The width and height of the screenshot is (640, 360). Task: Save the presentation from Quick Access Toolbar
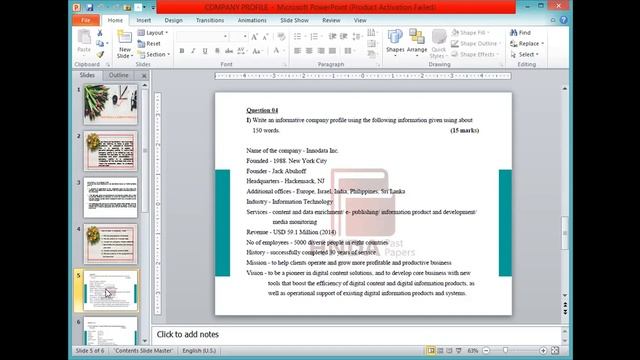coord(89,7)
